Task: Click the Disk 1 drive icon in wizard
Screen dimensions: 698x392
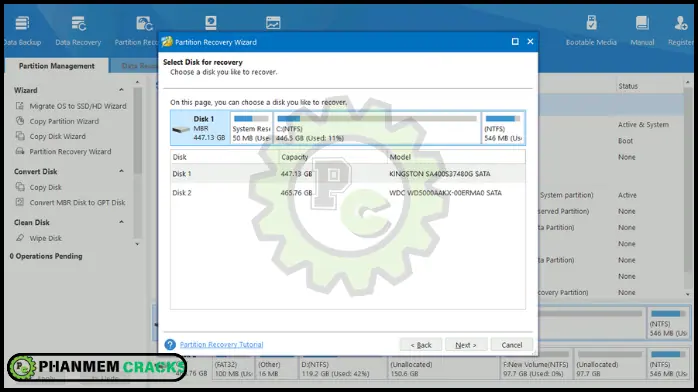Action: [x=181, y=129]
